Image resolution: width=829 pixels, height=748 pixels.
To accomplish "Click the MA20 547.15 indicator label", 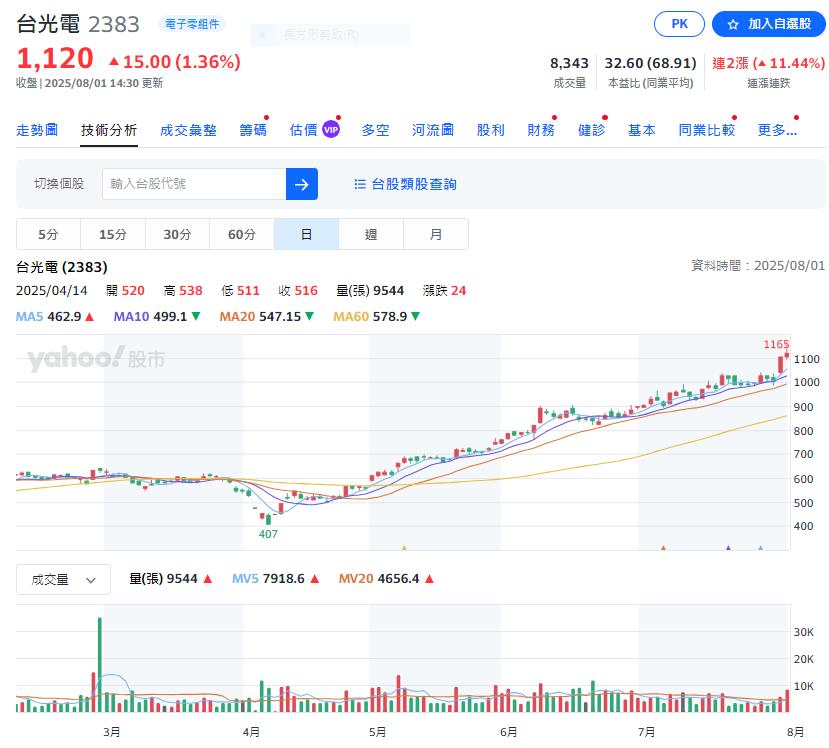I will pyautogui.click(x=267, y=317).
